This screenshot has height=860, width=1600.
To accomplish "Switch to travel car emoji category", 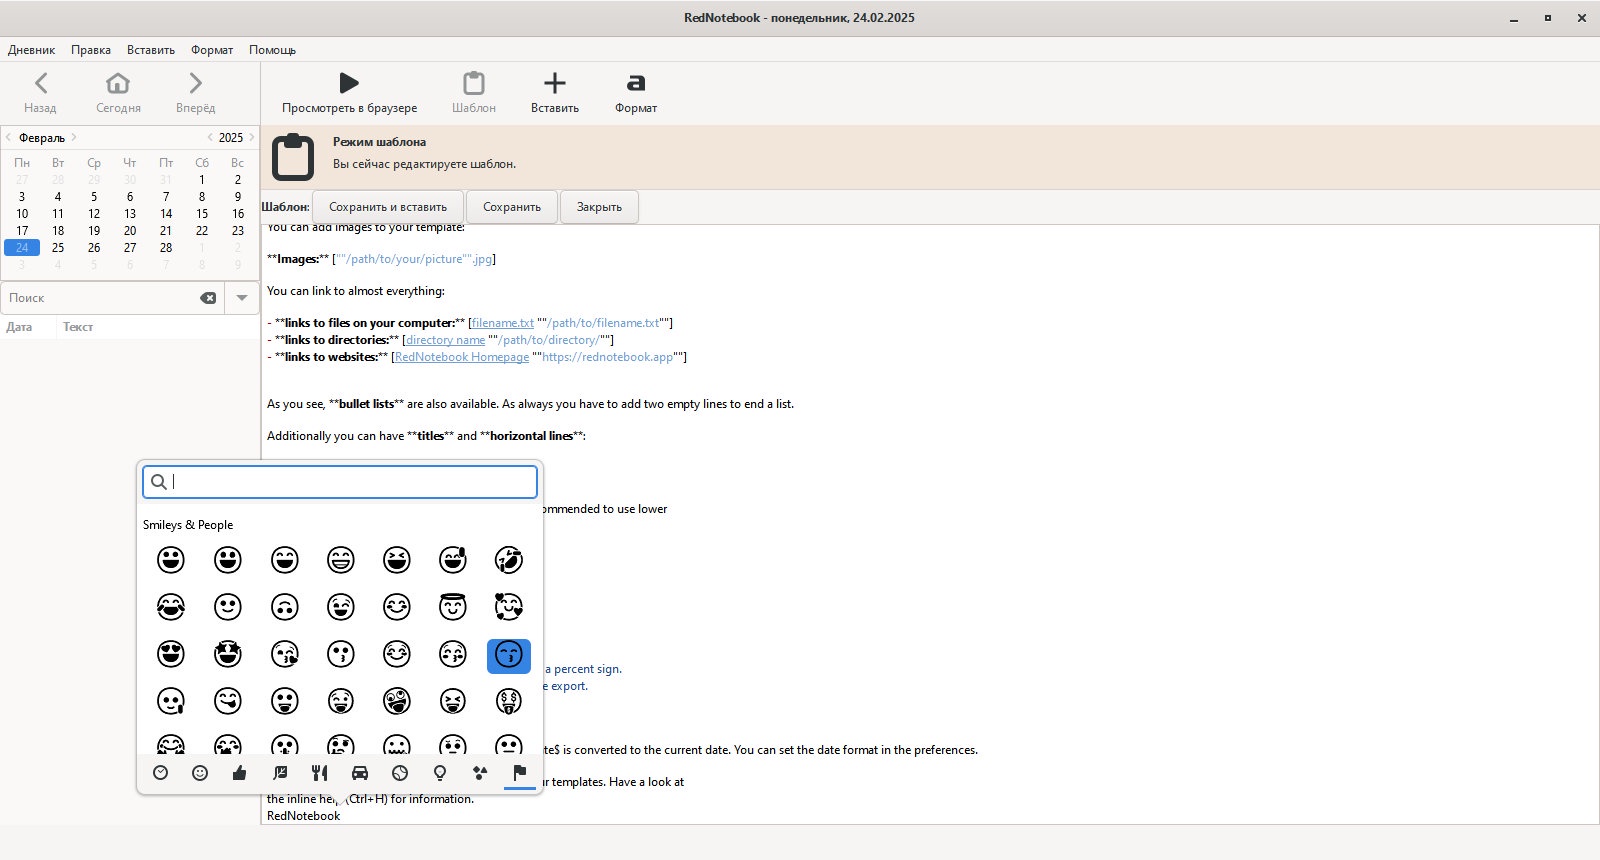I will [360, 773].
